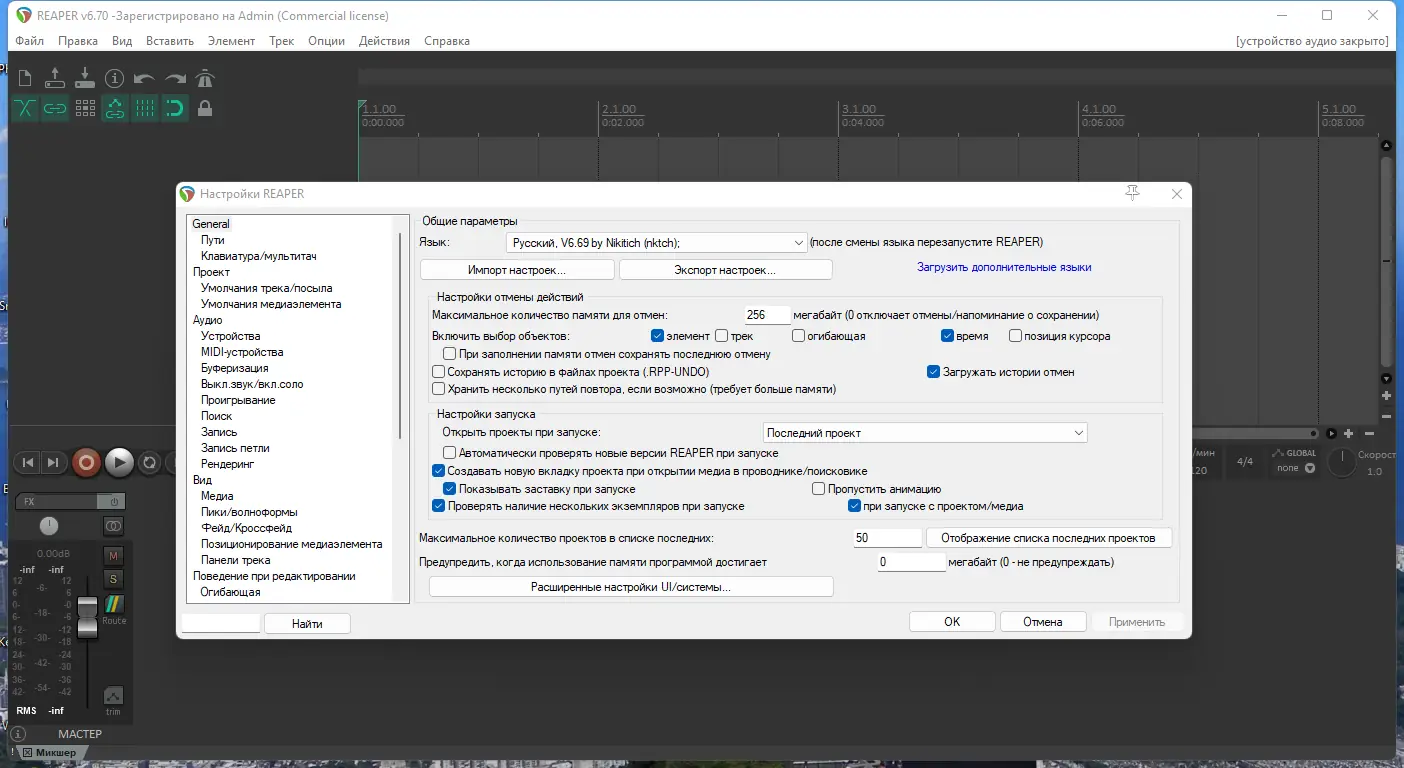Click the Undo arrow in main toolbar

tap(145, 78)
